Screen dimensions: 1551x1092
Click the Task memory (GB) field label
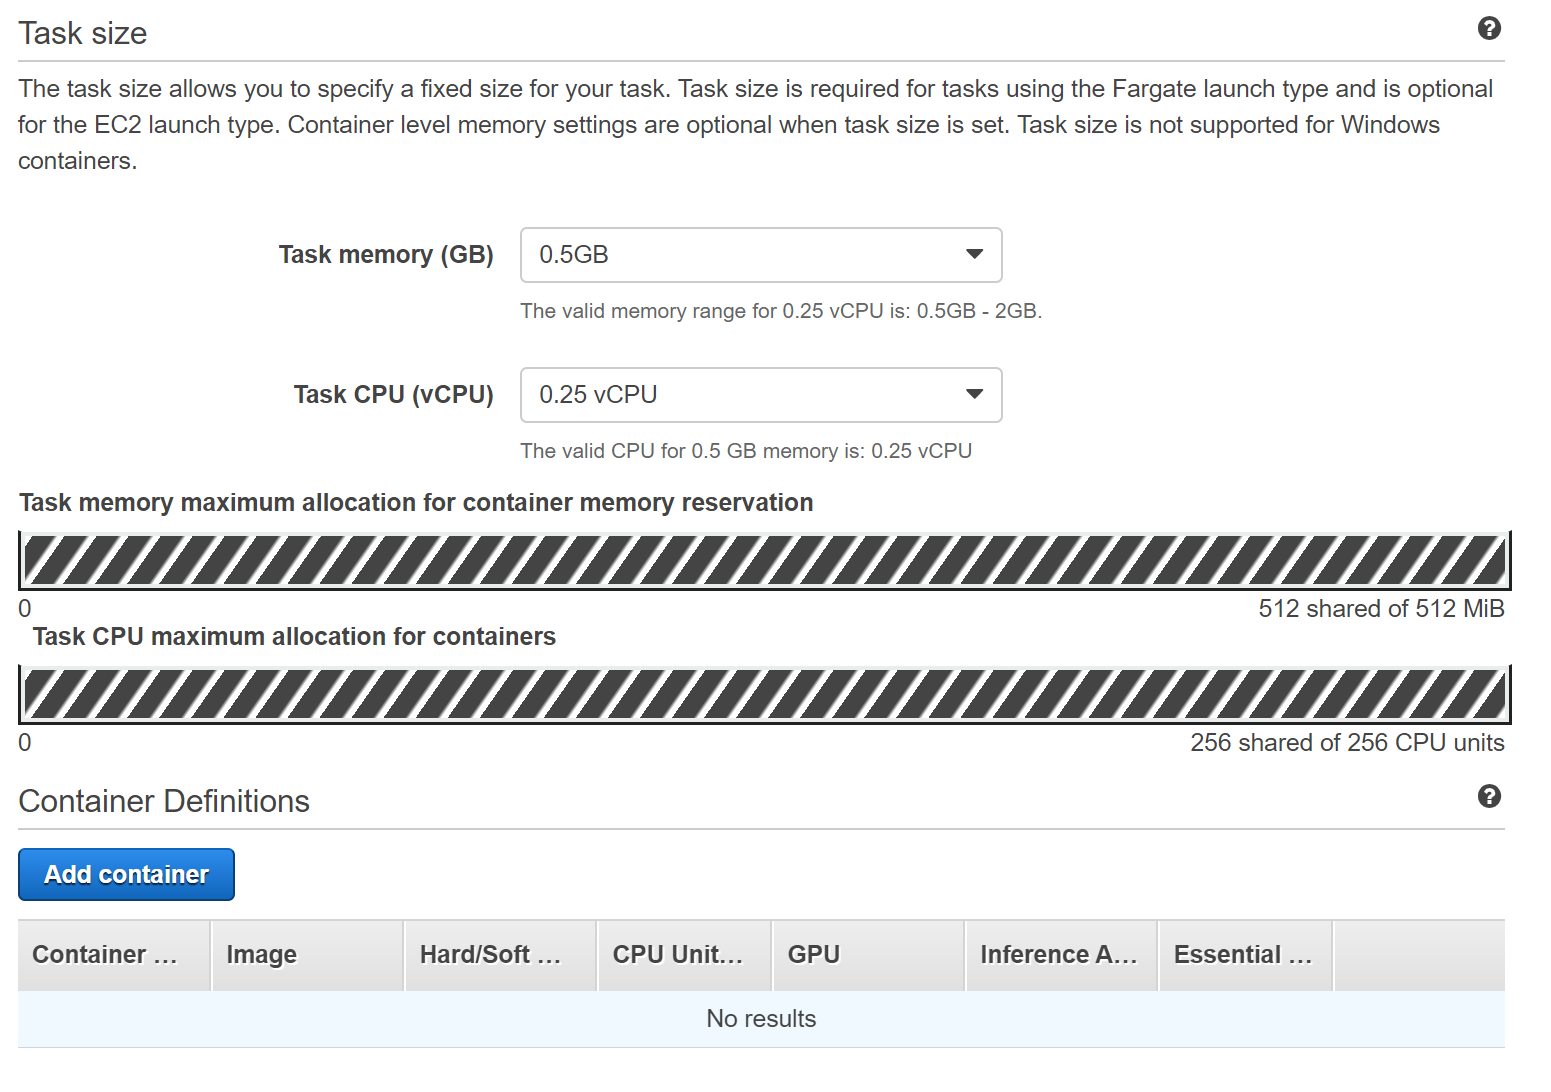[385, 255]
